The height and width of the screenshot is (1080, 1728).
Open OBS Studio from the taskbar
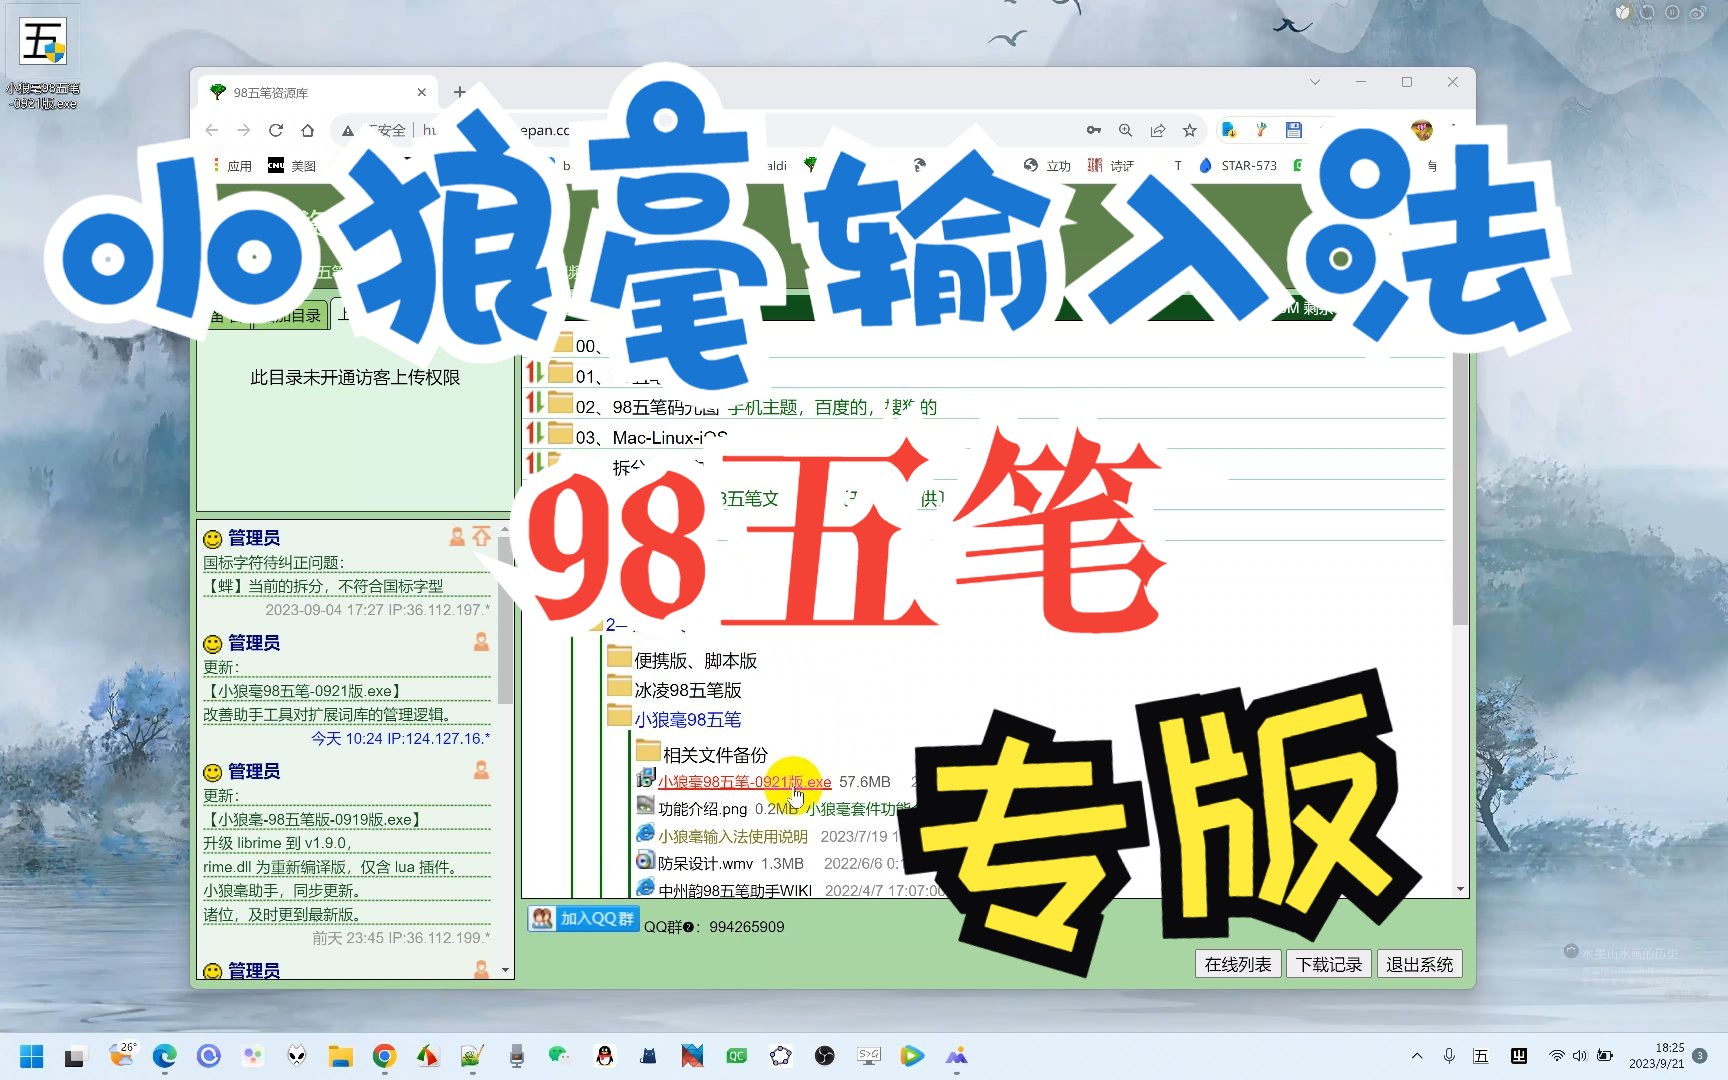pyautogui.click(x=824, y=1056)
